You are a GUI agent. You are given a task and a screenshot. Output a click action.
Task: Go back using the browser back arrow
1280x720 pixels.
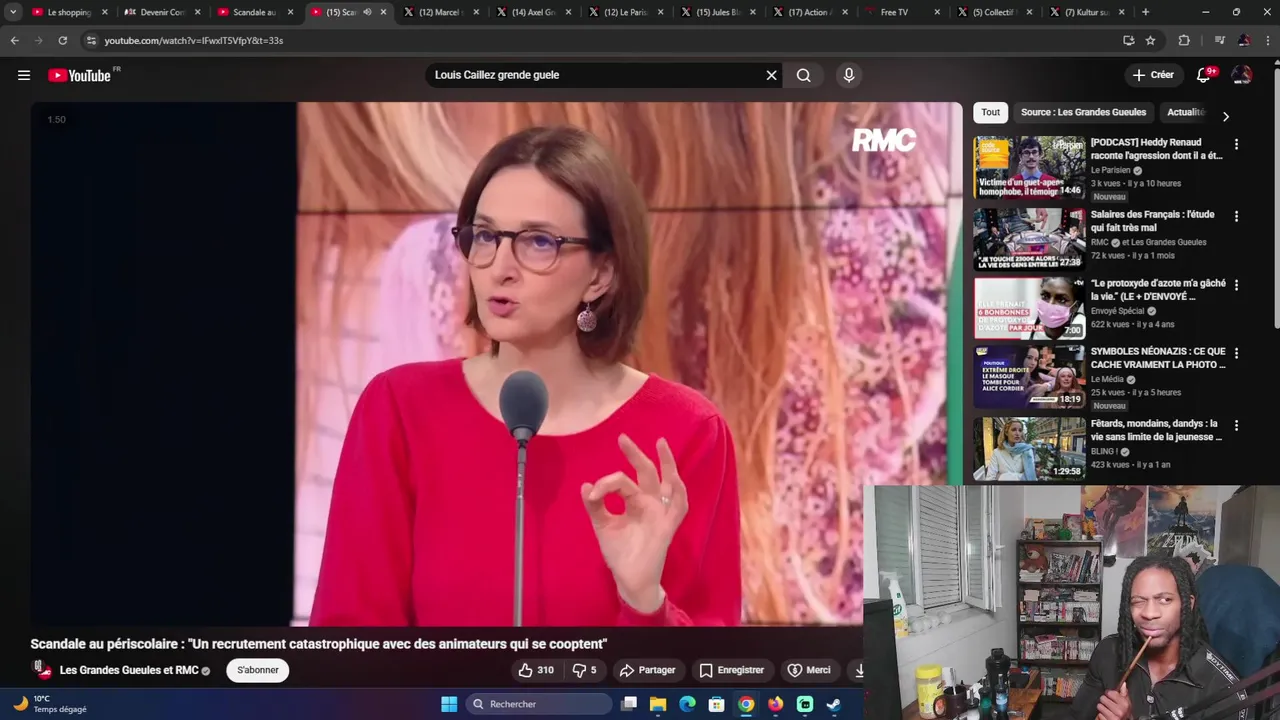tap(14, 41)
